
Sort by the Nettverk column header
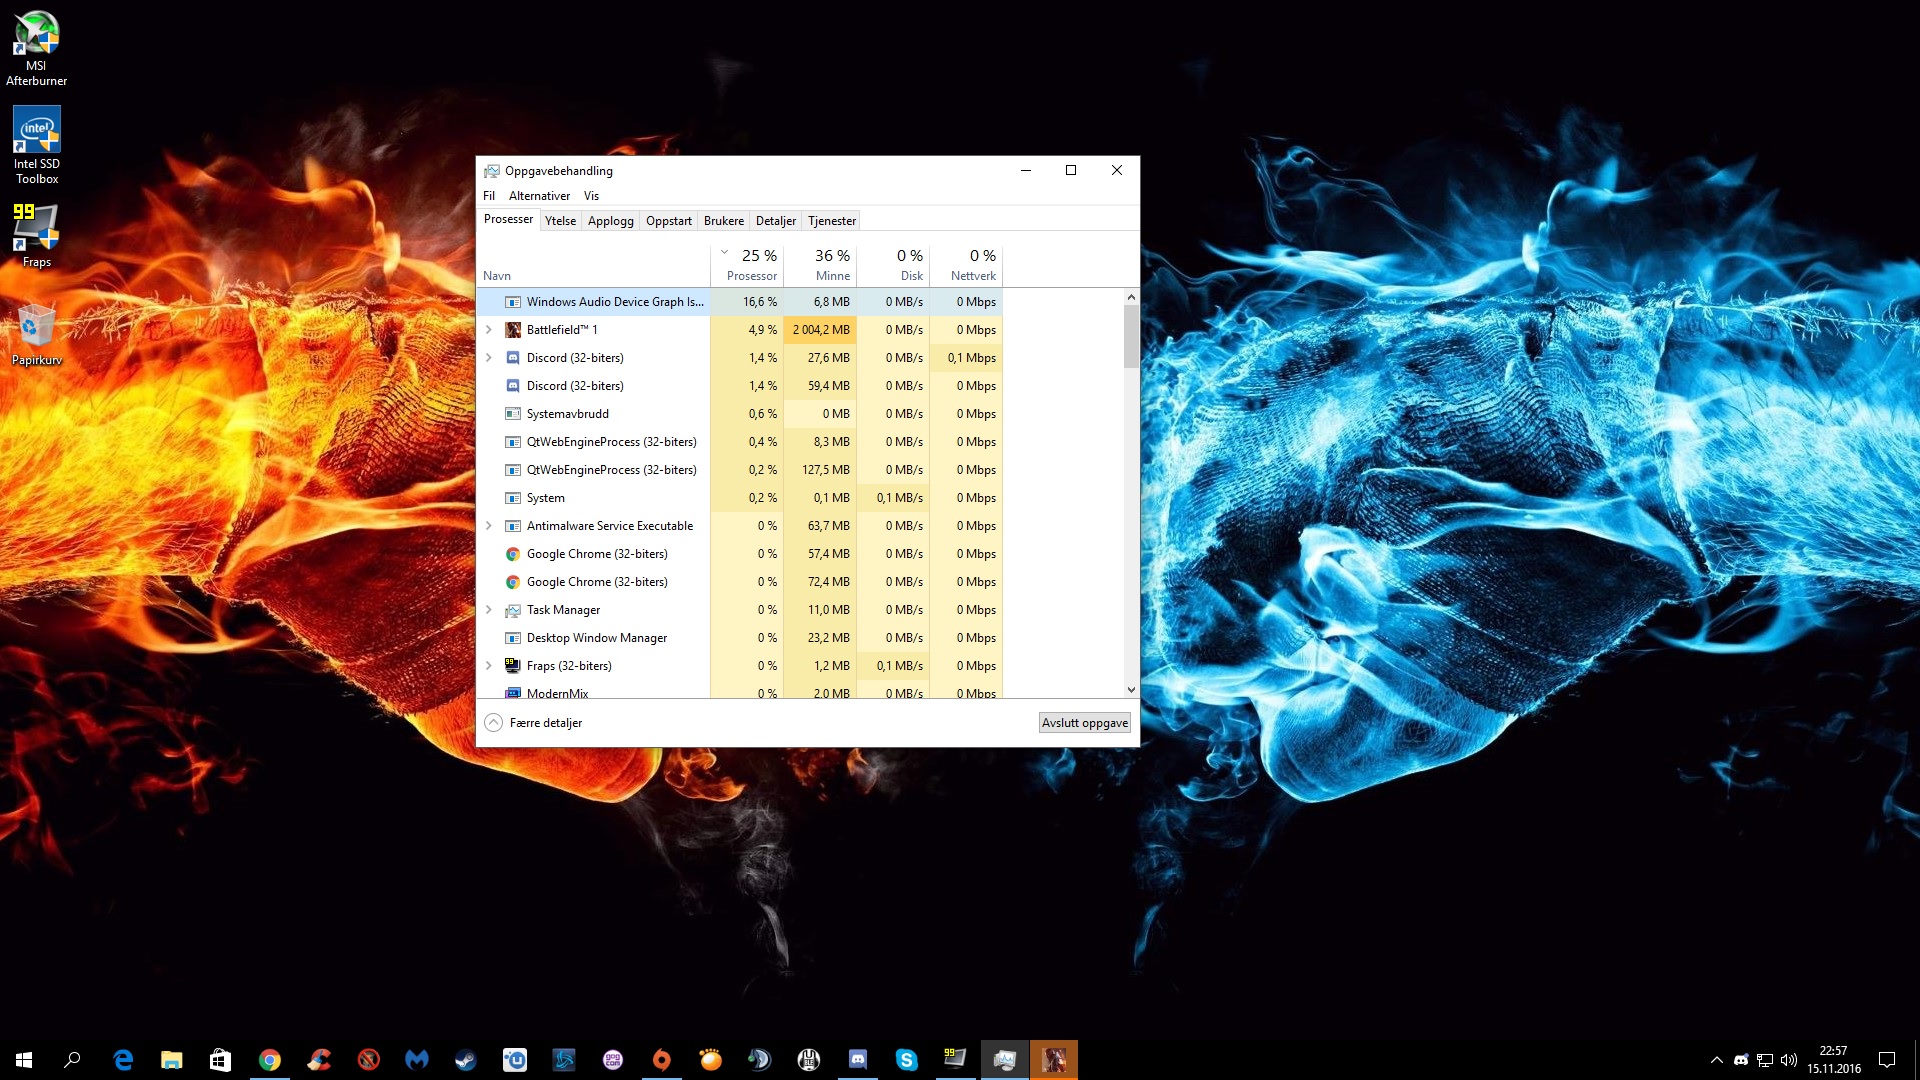966,266
